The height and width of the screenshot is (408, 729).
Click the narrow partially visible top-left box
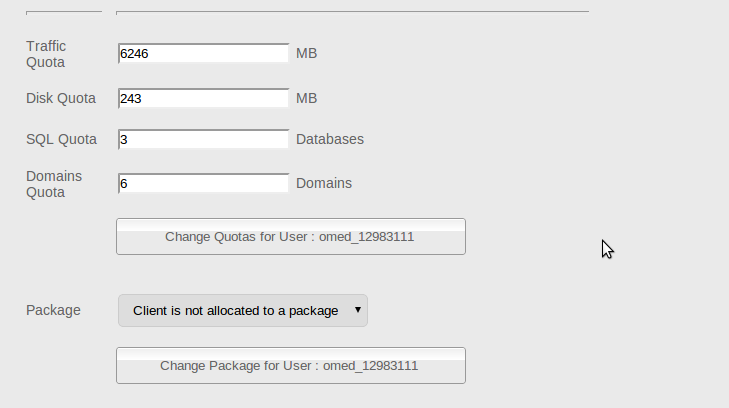coord(64,12)
